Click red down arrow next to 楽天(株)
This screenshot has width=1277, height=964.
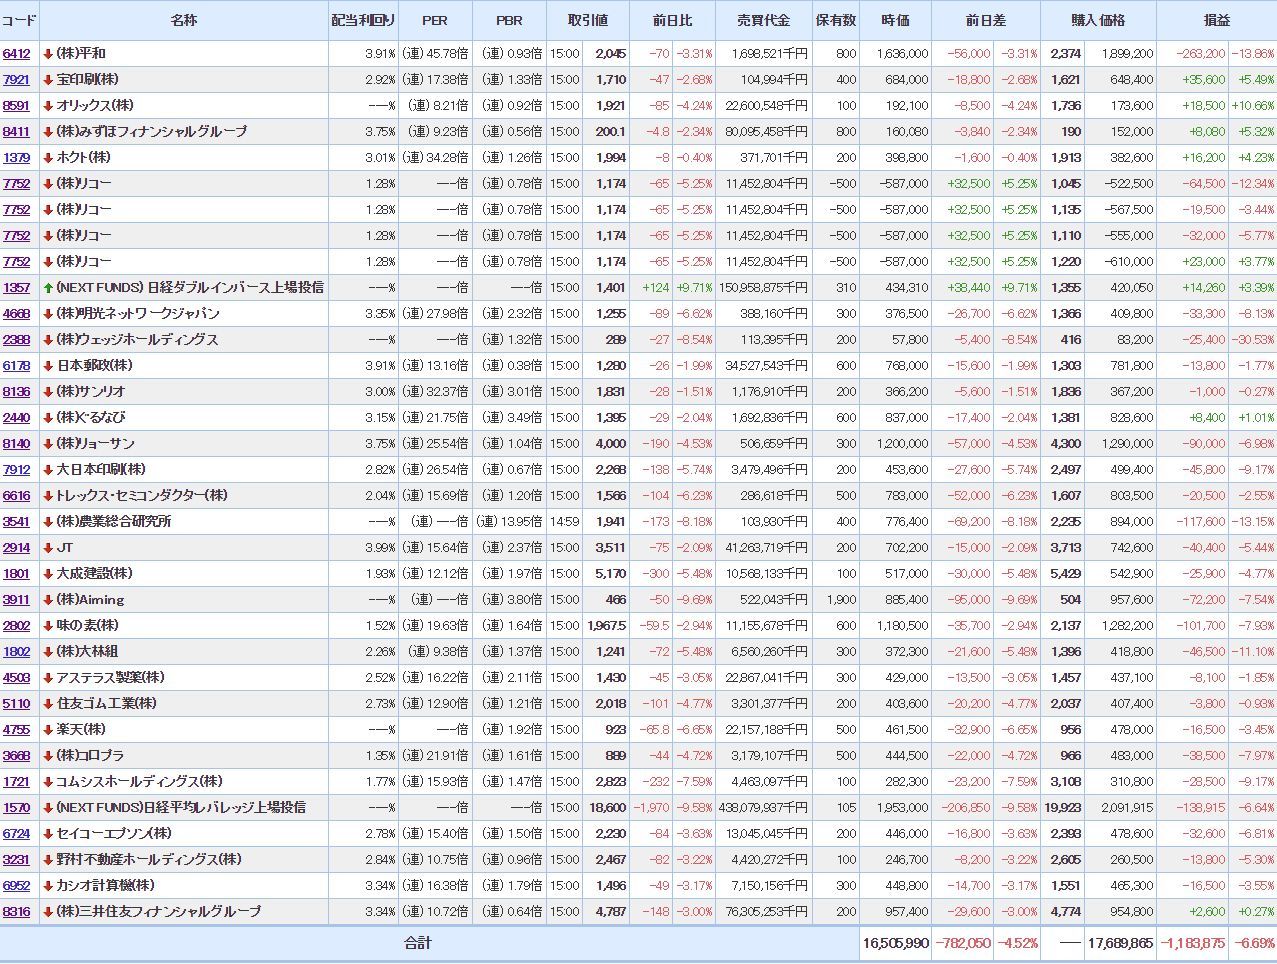pyautogui.click(x=48, y=729)
